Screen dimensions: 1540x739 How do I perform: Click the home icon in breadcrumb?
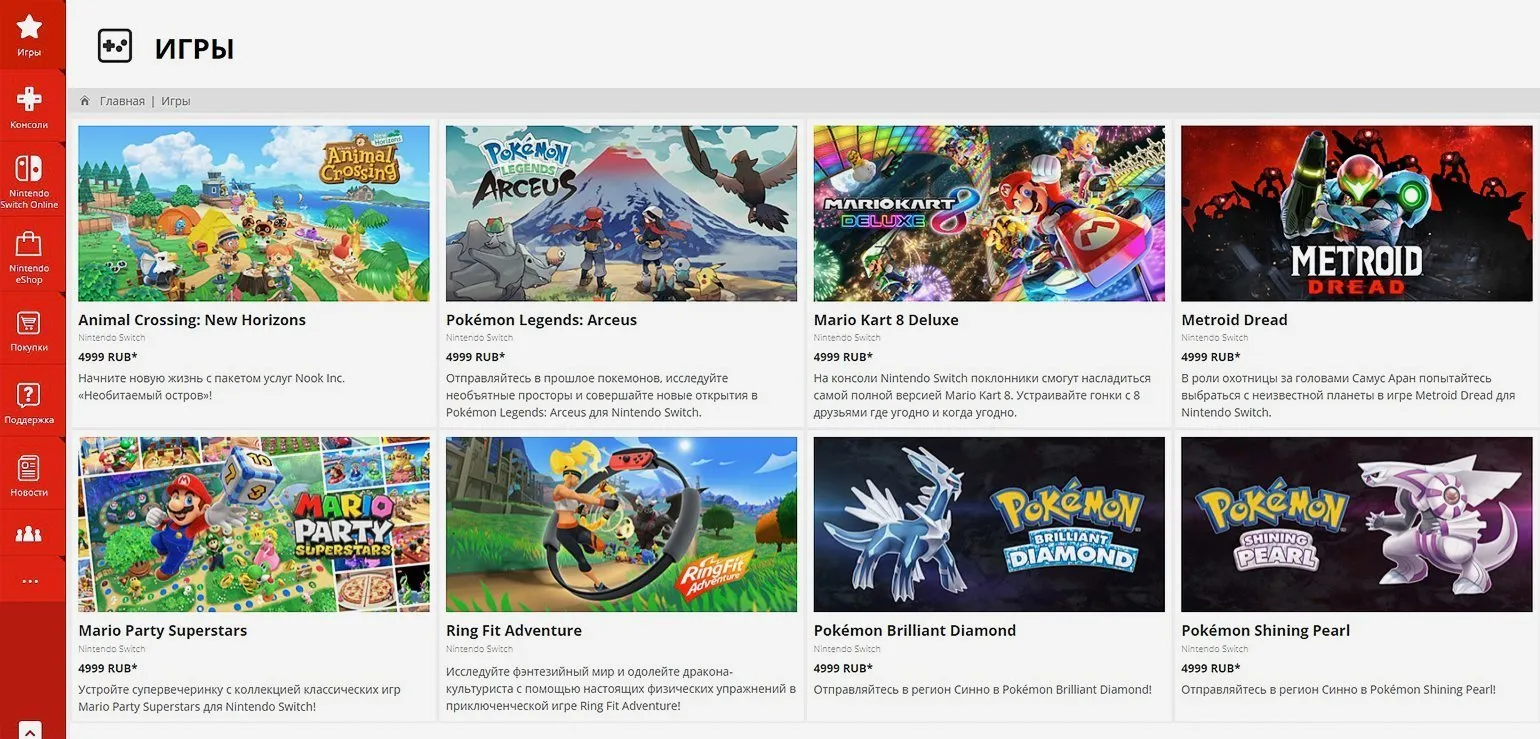pos(85,101)
